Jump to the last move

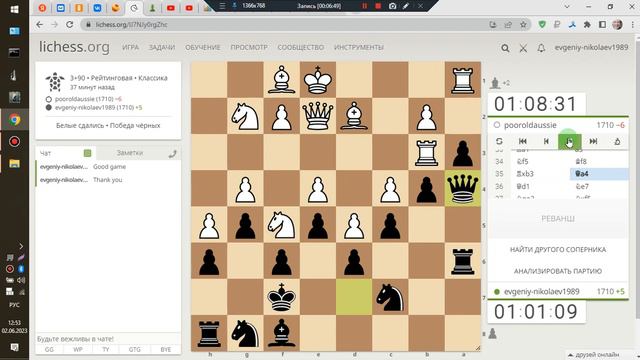coord(593,141)
